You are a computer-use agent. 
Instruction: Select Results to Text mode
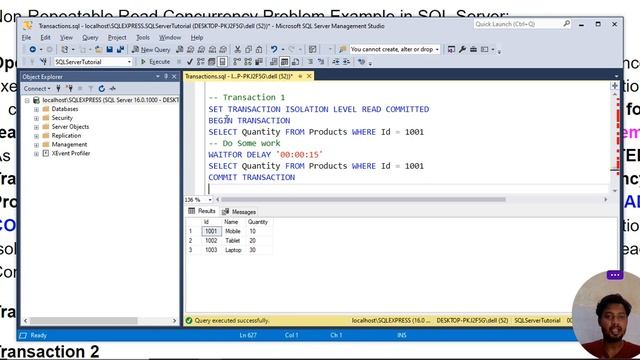coord(273,62)
